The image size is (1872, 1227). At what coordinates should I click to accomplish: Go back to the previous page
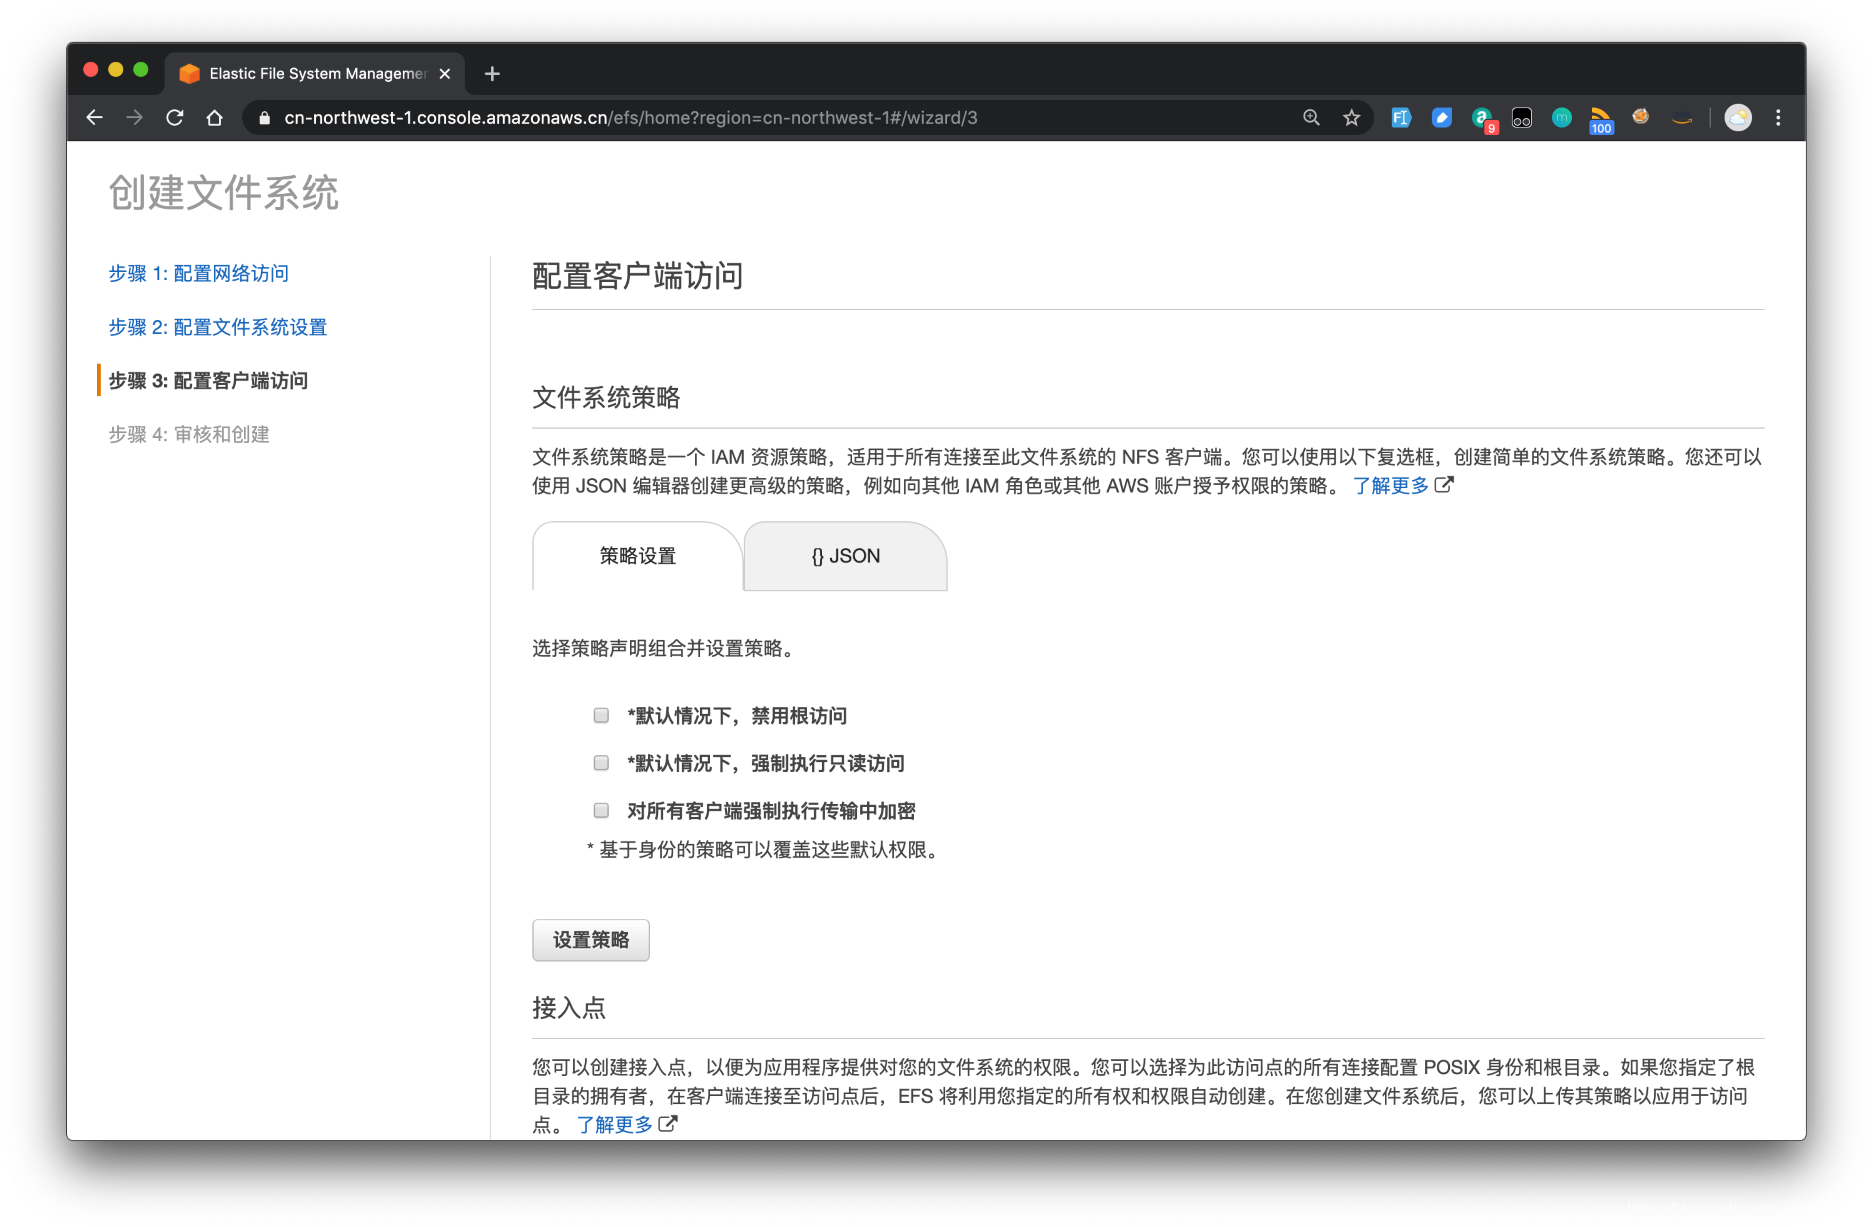tap(94, 118)
